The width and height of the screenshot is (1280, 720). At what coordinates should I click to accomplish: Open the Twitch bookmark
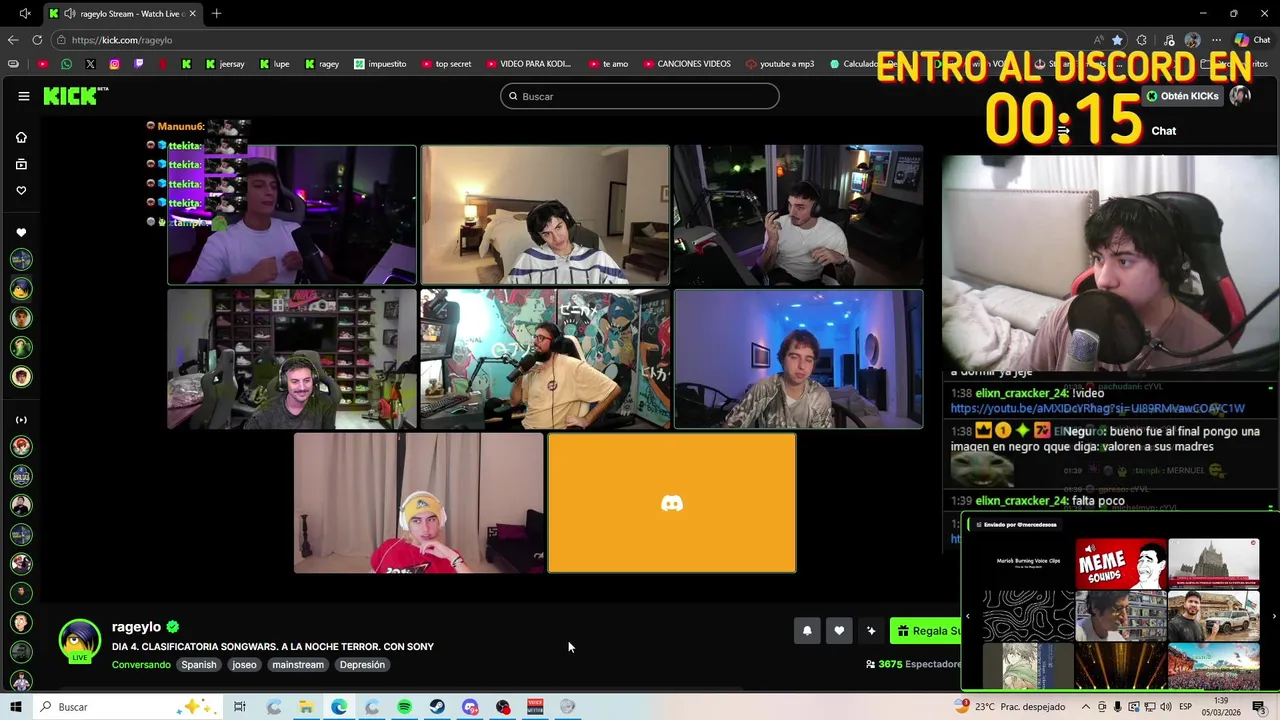click(138, 64)
